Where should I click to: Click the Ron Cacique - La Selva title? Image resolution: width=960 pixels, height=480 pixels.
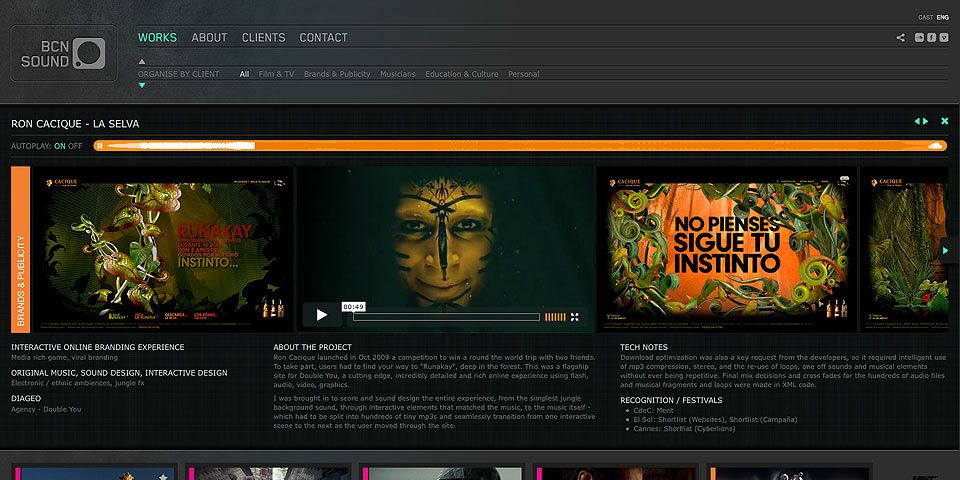pos(75,124)
